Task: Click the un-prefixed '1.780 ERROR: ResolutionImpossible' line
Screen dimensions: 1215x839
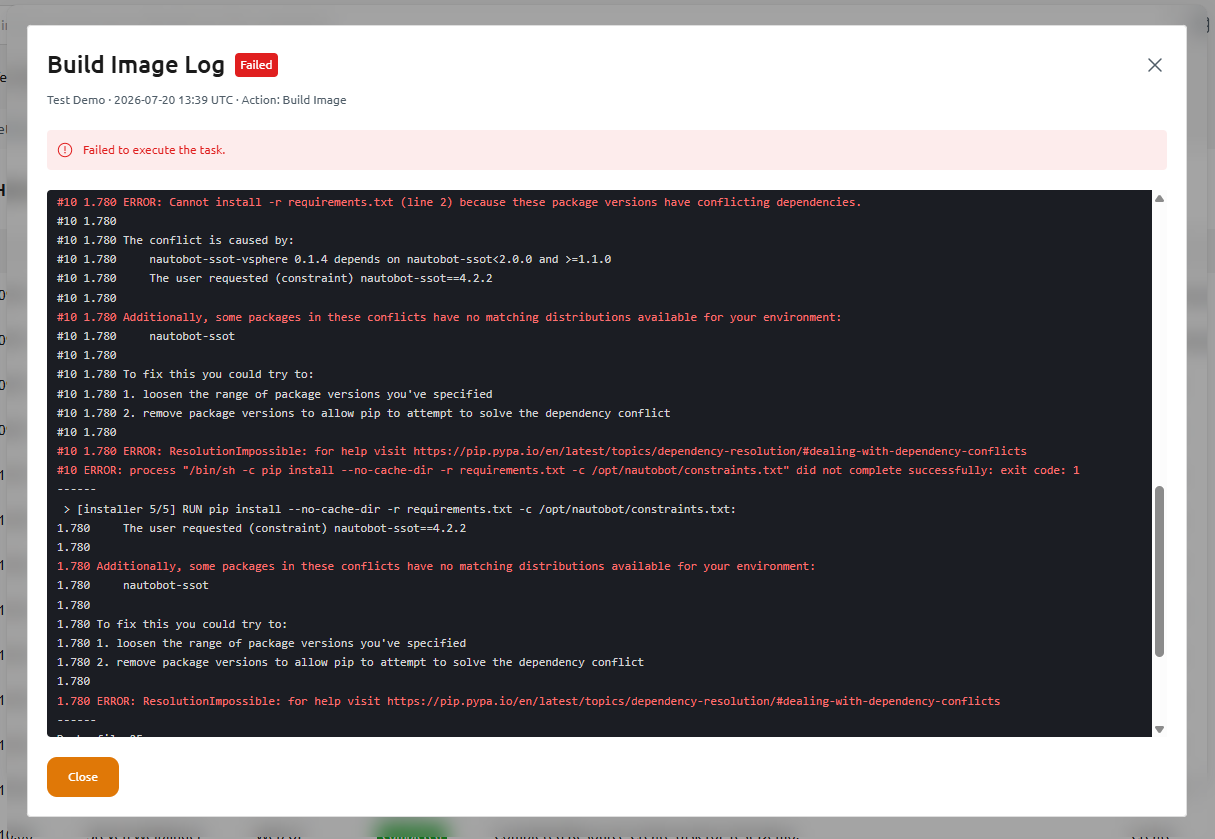Action: pyautogui.click(x=529, y=701)
